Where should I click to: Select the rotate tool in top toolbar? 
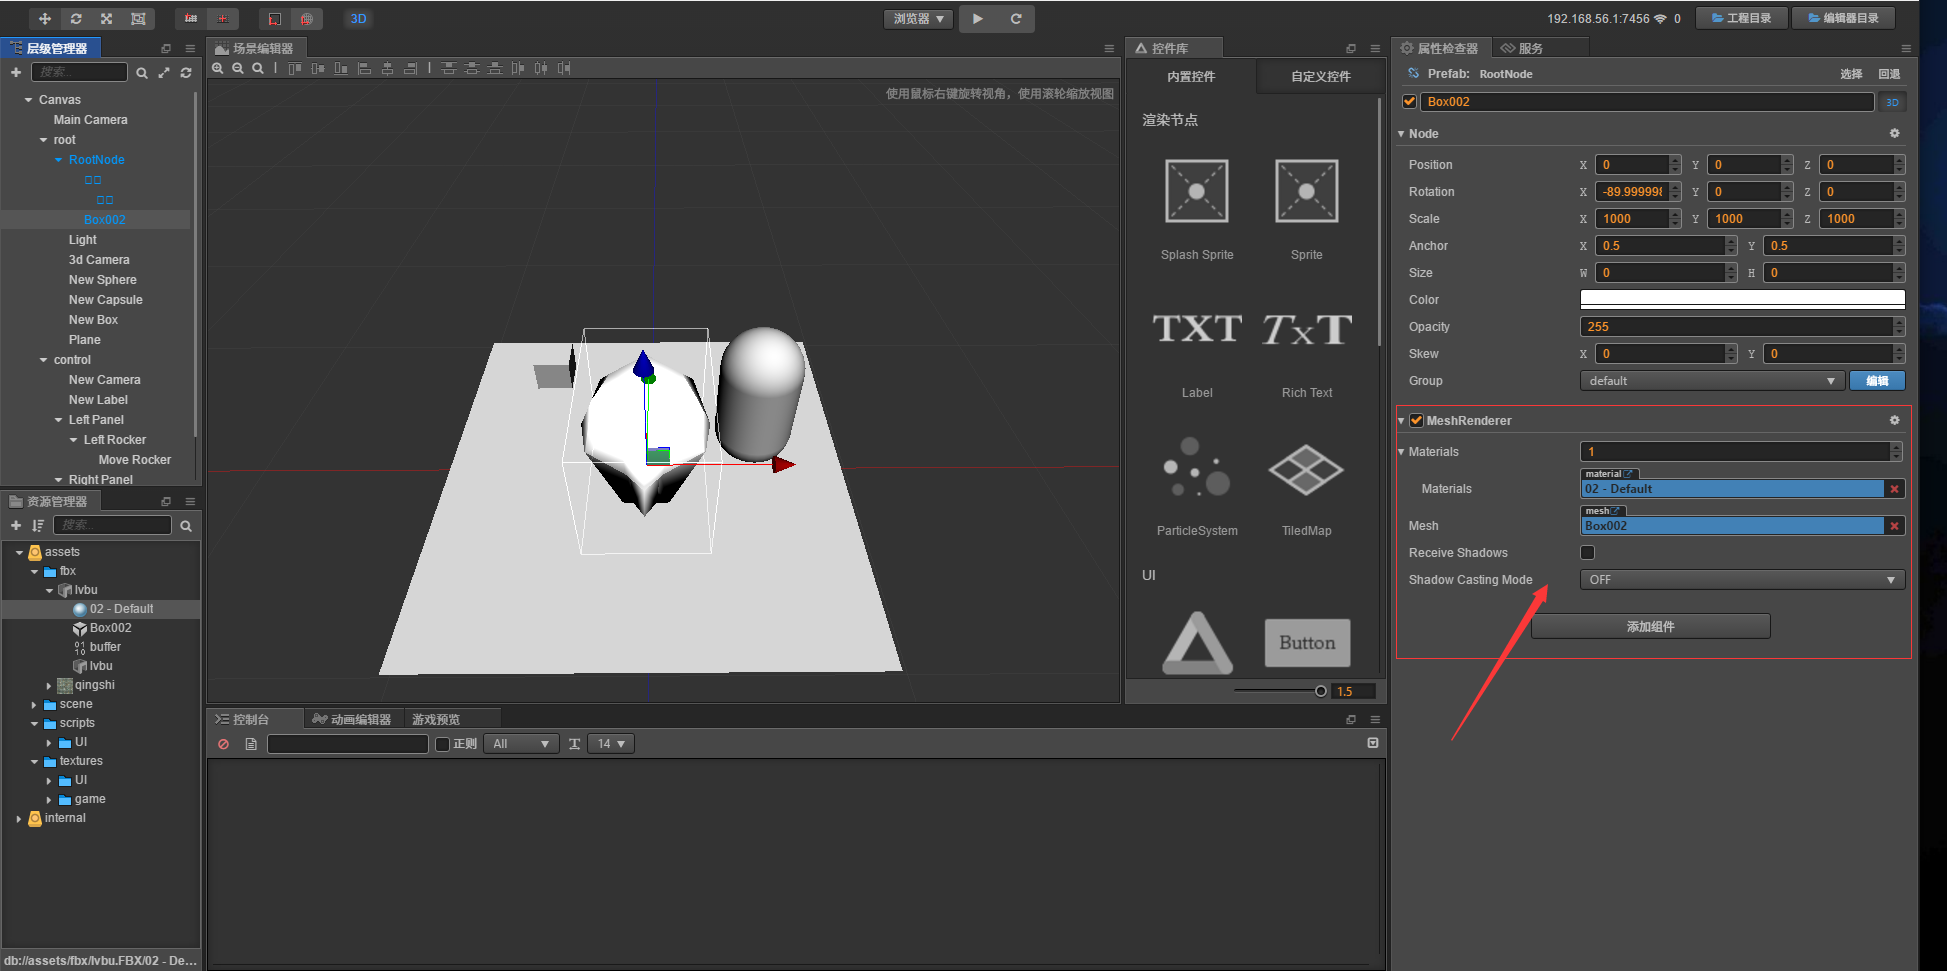point(76,19)
